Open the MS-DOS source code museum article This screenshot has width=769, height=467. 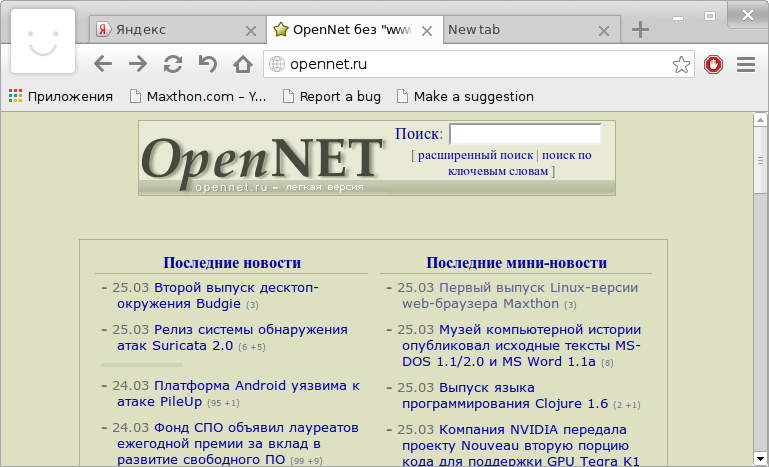521,345
